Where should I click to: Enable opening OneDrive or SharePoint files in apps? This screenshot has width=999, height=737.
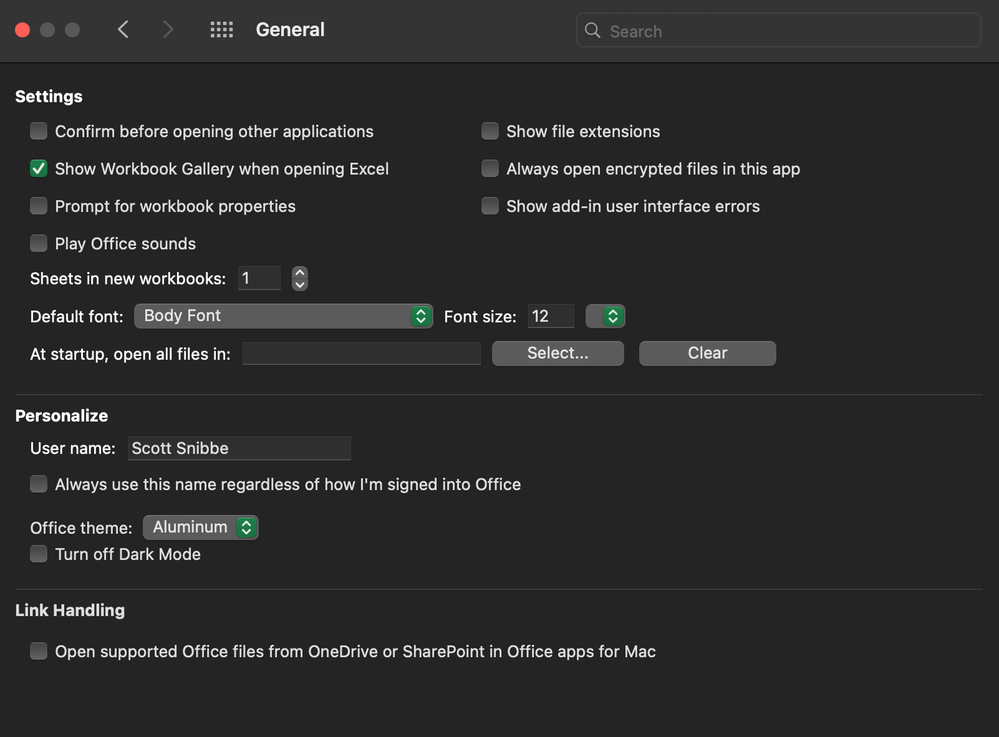pyautogui.click(x=39, y=651)
